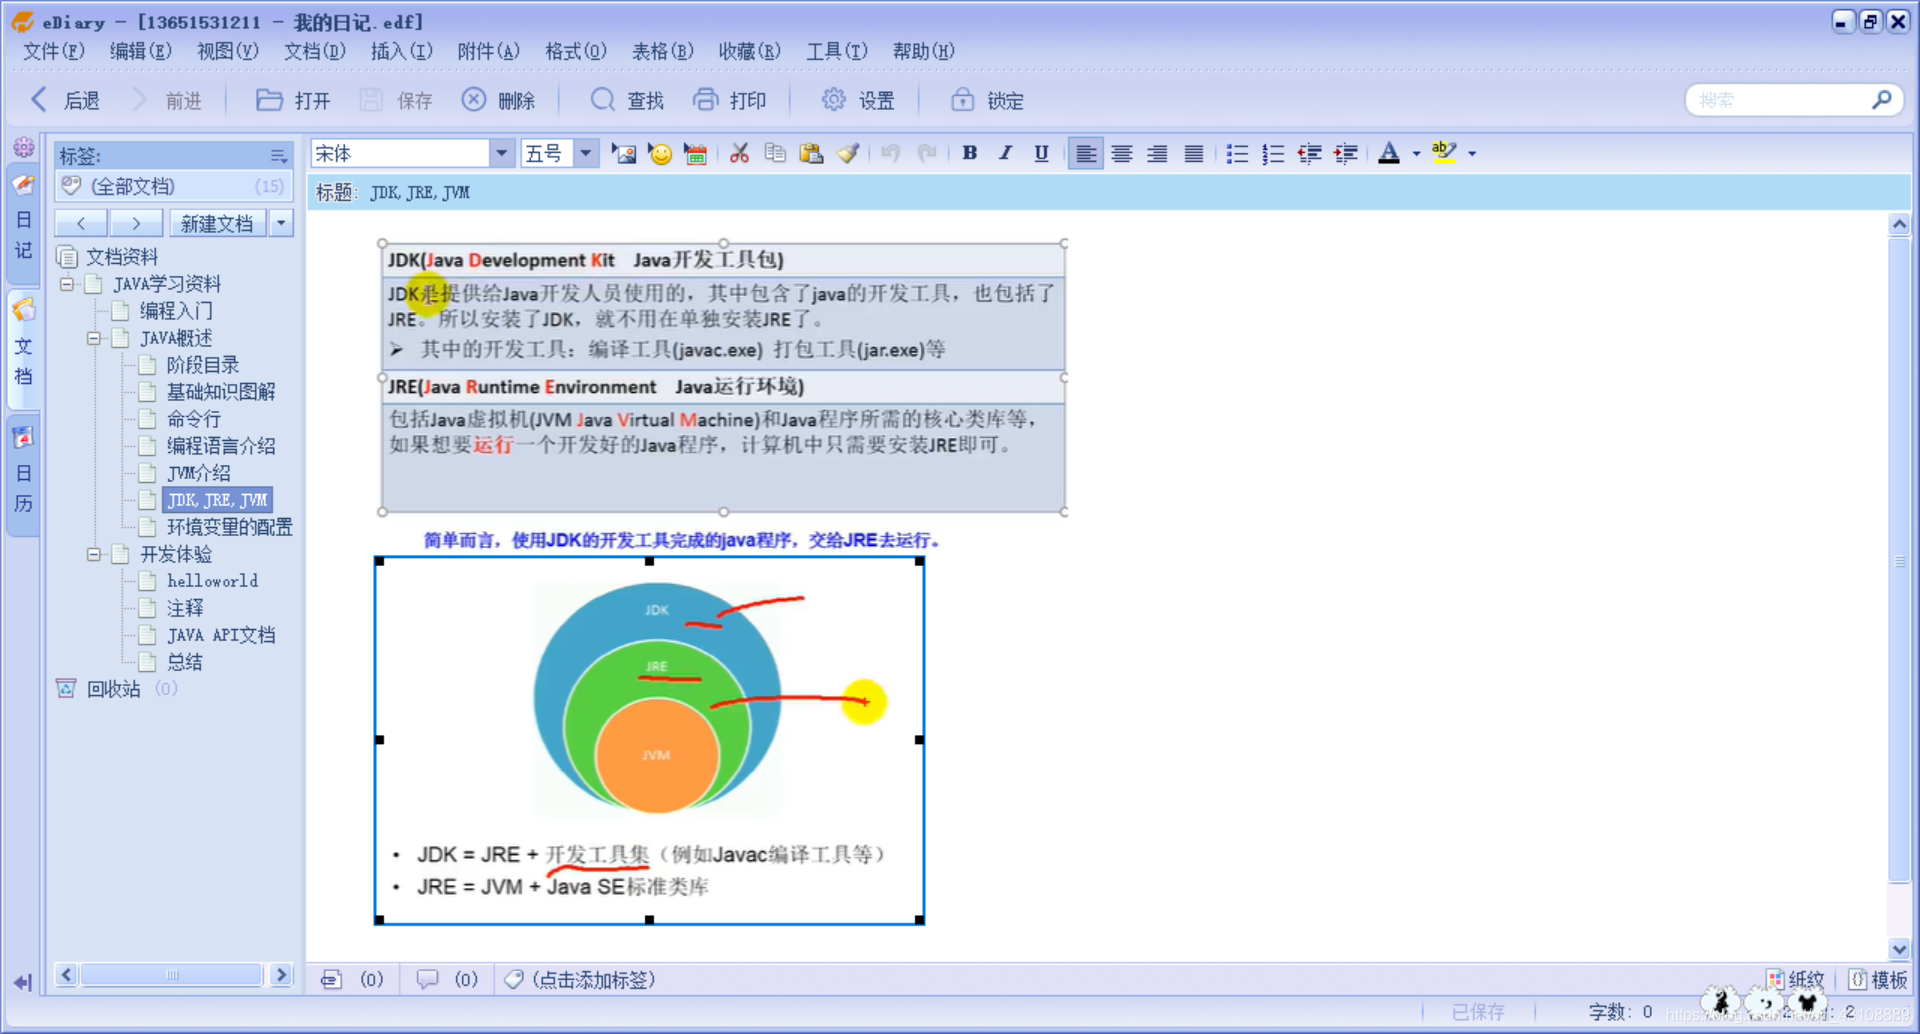Go to next document arrow button
This screenshot has width=1920, height=1034.
tap(136, 223)
